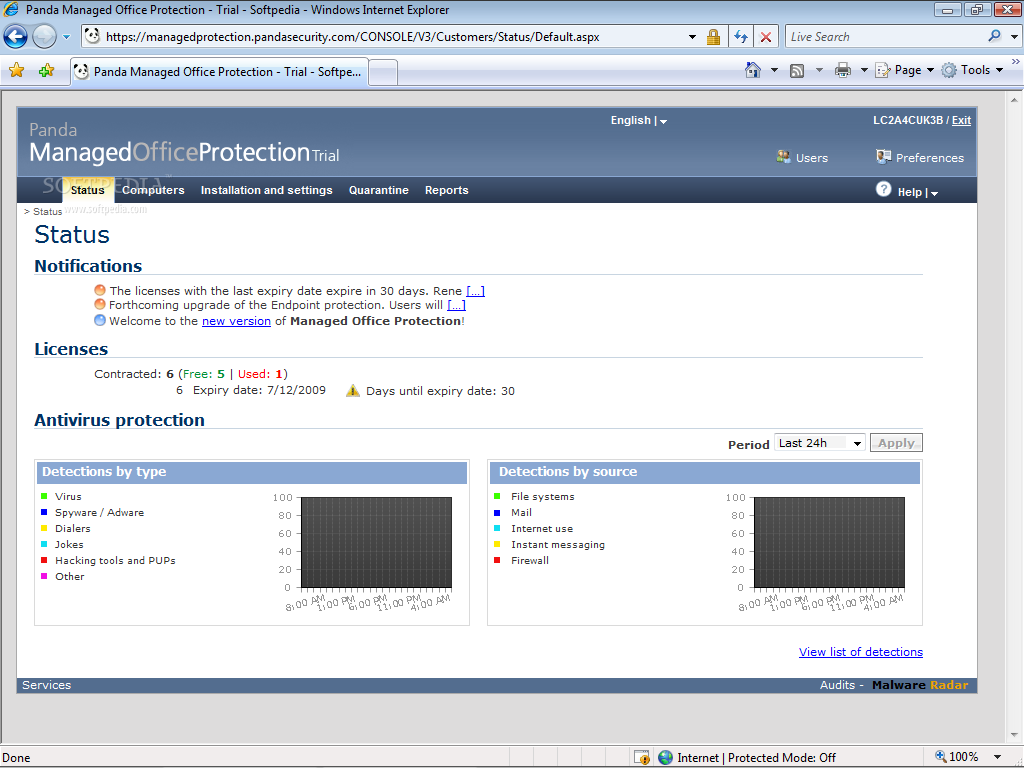The height and width of the screenshot is (768, 1024).
Task: Open Installation and settings tab
Action: 266,190
